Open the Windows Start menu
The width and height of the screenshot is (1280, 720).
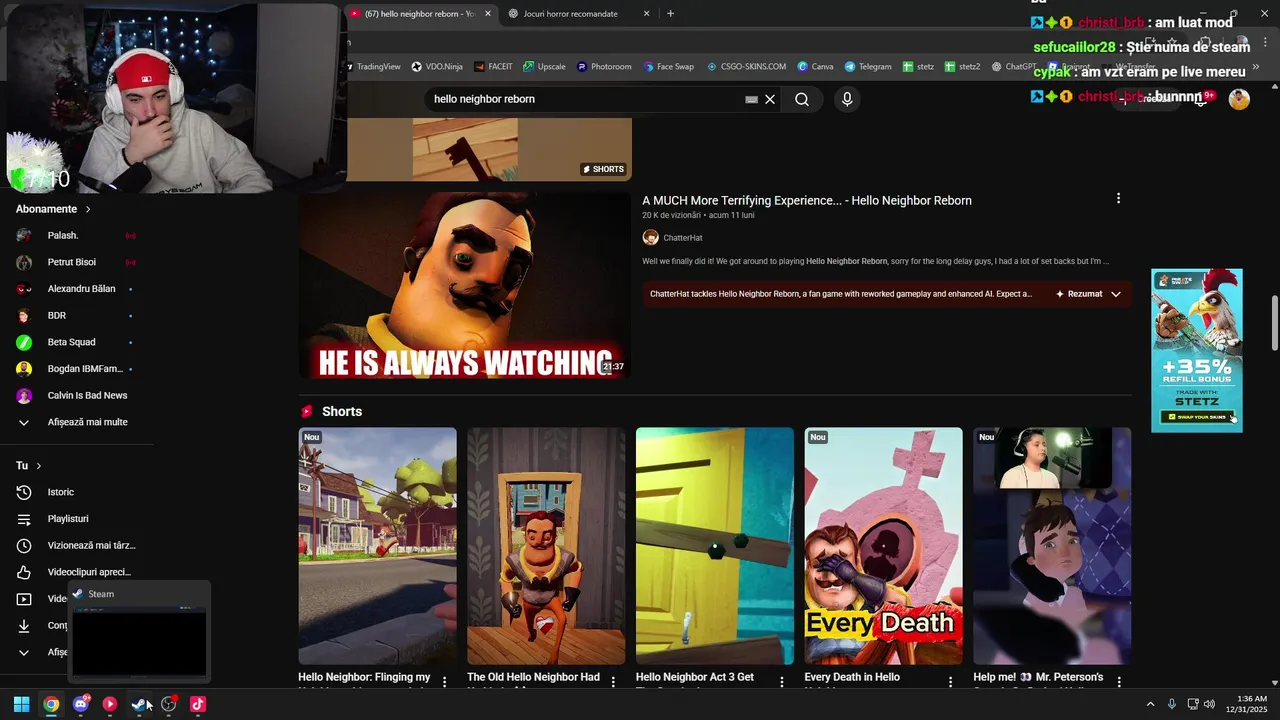[21, 704]
